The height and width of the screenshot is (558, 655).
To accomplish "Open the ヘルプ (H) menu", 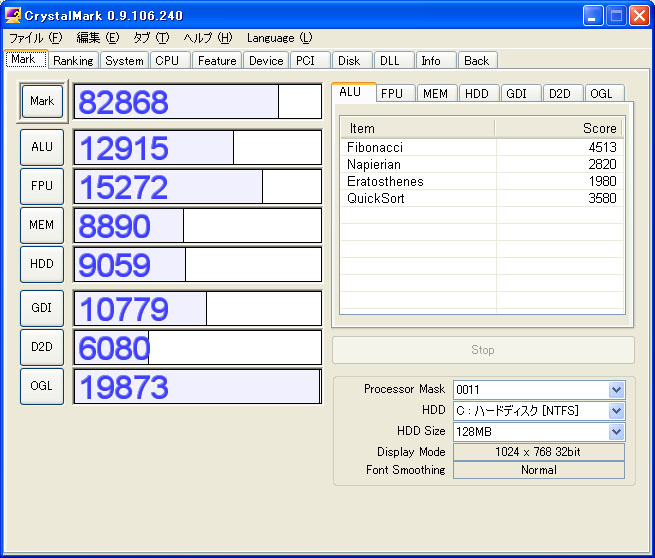I will (208, 38).
